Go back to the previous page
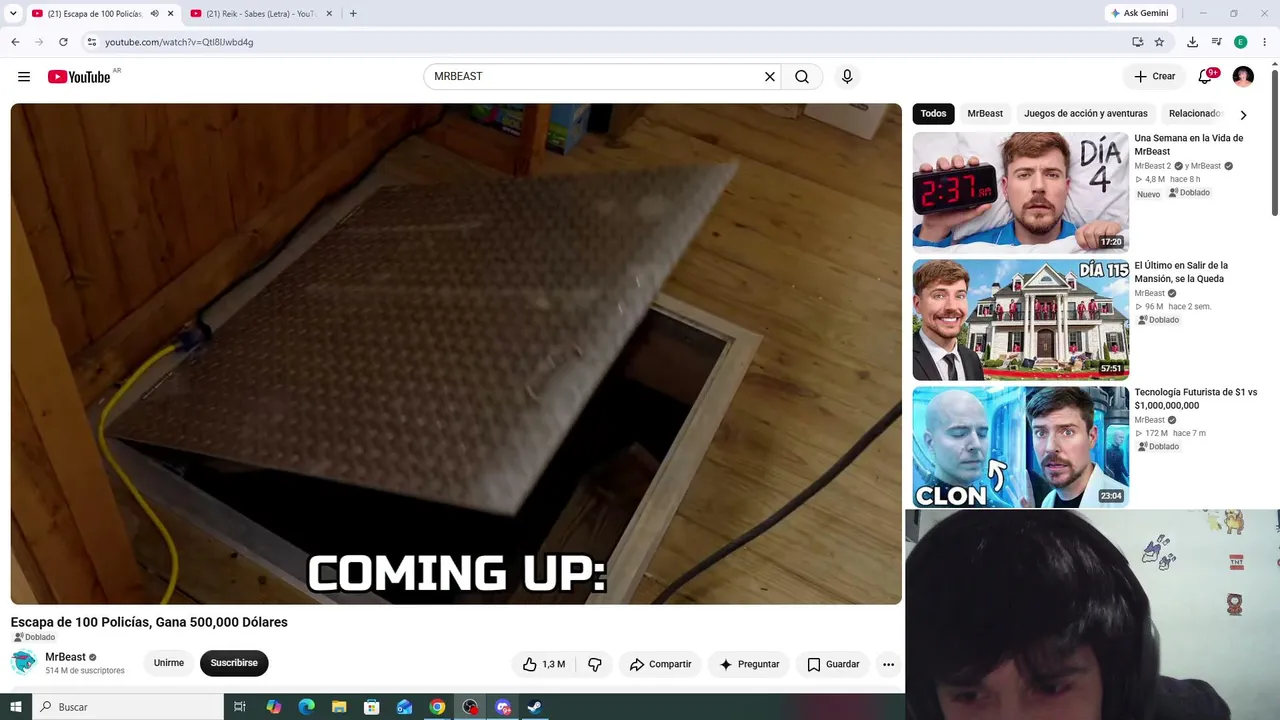 tap(15, 42)
